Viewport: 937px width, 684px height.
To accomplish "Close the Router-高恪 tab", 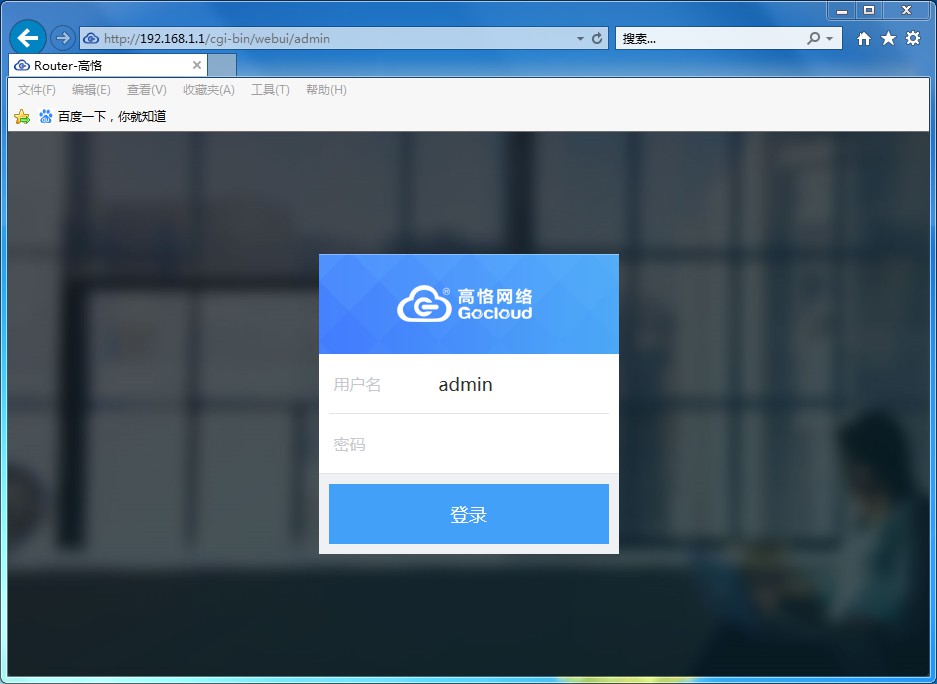I will pyautogui.click(x=197, y=65).
